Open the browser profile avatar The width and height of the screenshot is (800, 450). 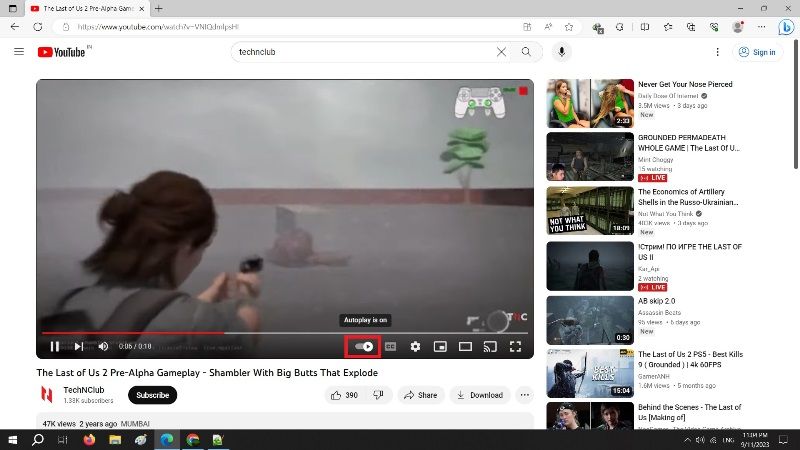click(738, 27)
